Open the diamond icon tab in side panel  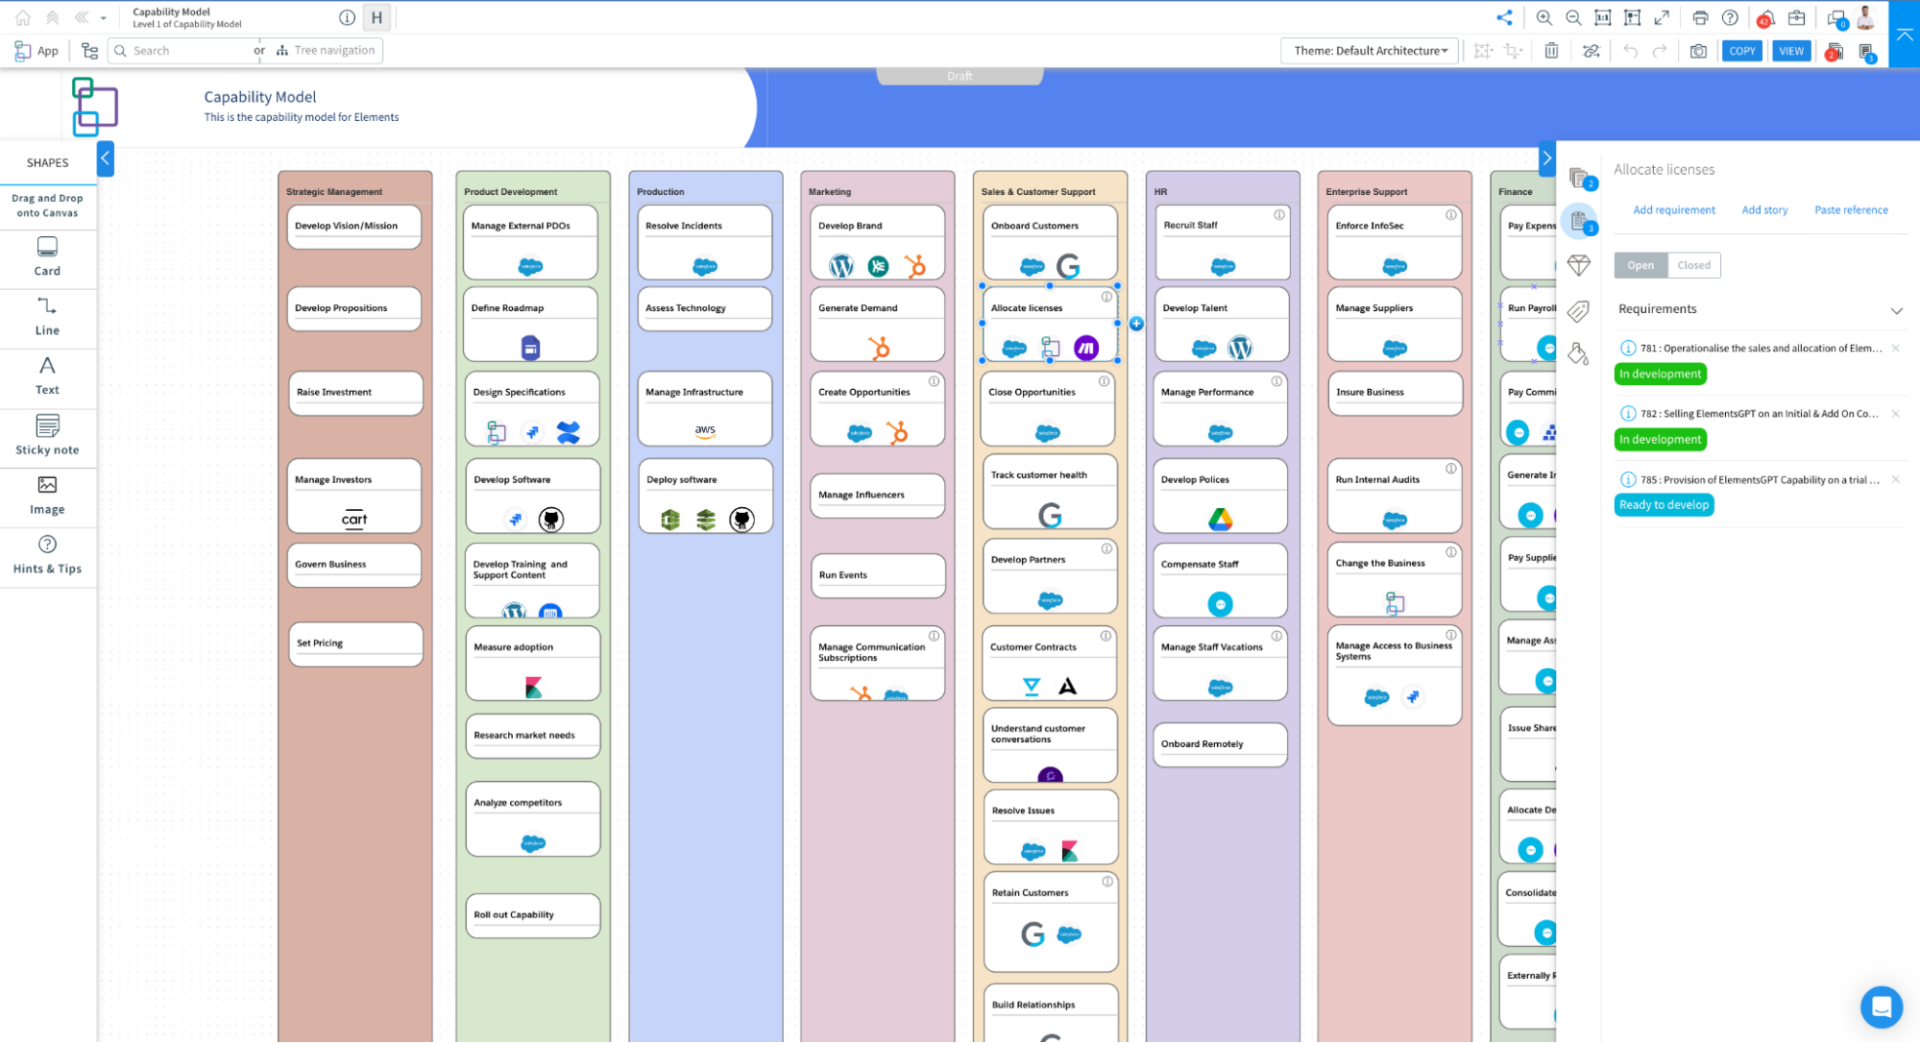(x=1578, y=265)
